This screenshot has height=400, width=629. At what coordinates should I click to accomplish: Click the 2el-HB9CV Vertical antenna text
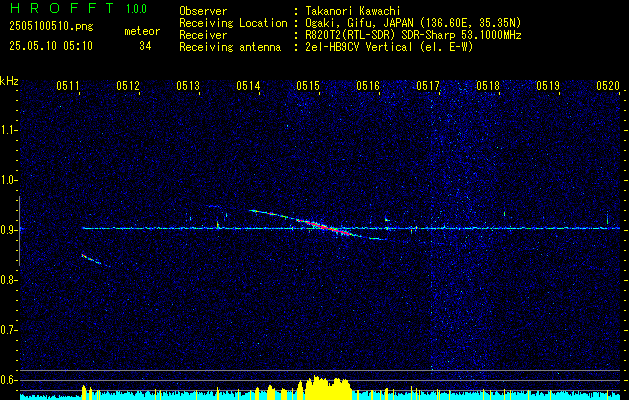tap(389, 47)
